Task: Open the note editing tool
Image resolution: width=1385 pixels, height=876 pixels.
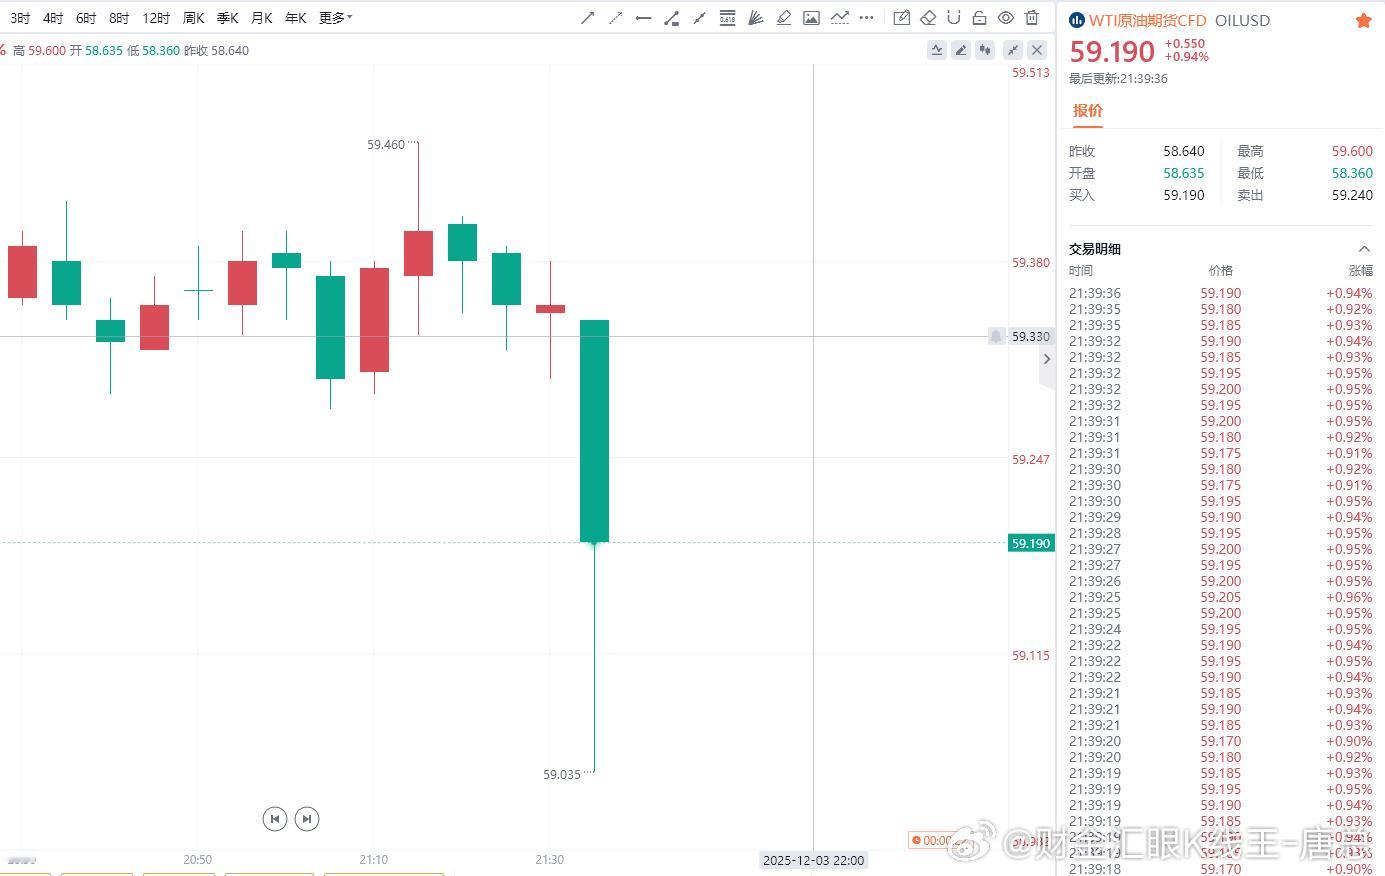Action: 901,18
